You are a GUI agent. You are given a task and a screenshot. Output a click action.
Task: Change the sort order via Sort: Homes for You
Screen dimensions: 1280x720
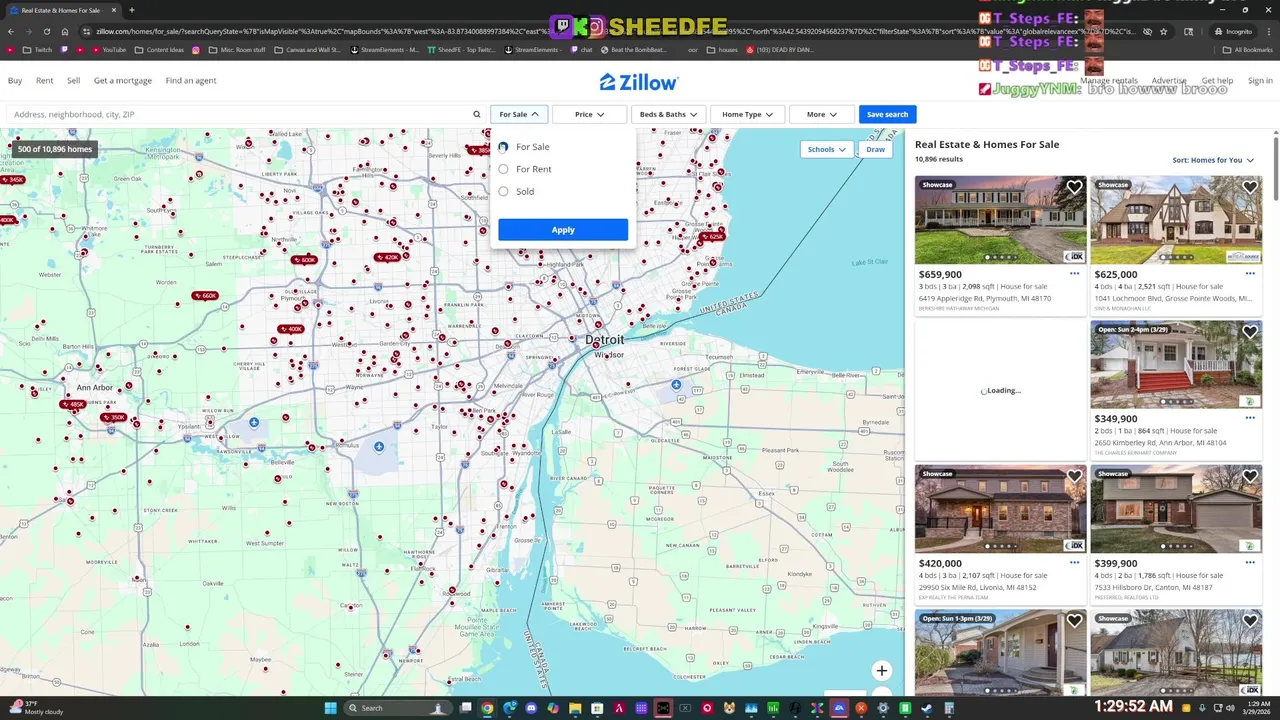click(x=1213, y=160)
